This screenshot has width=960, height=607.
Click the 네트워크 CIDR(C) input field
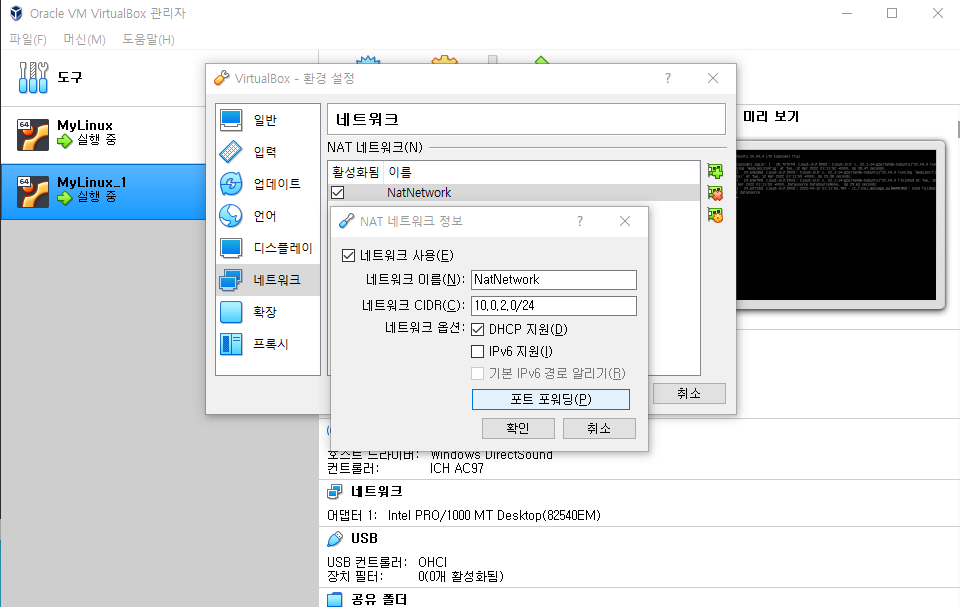553,306
